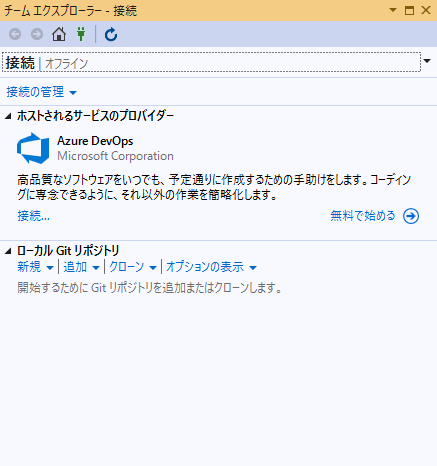
Task: Click the Azure DevOps logo
Action: [33, 148]
